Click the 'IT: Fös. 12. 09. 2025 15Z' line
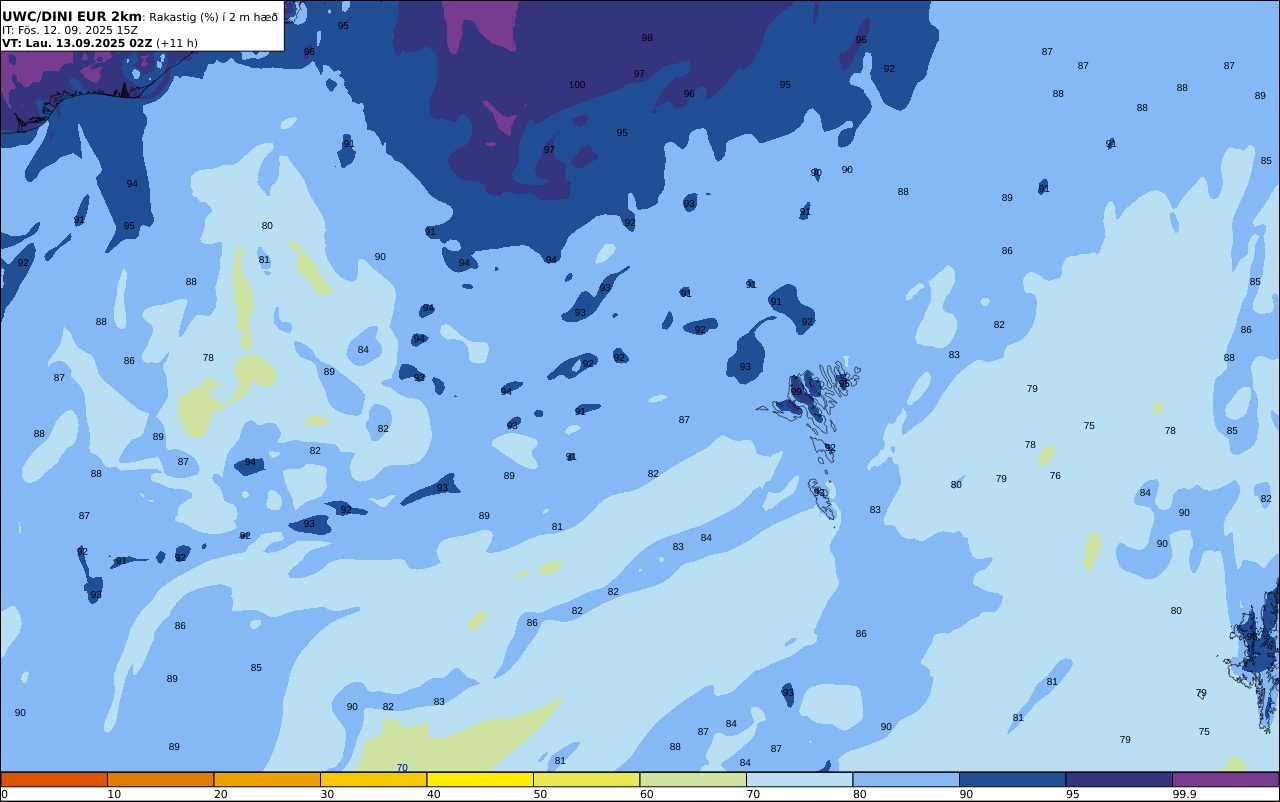The image size is (1280, 802). [x=70, y=30]
